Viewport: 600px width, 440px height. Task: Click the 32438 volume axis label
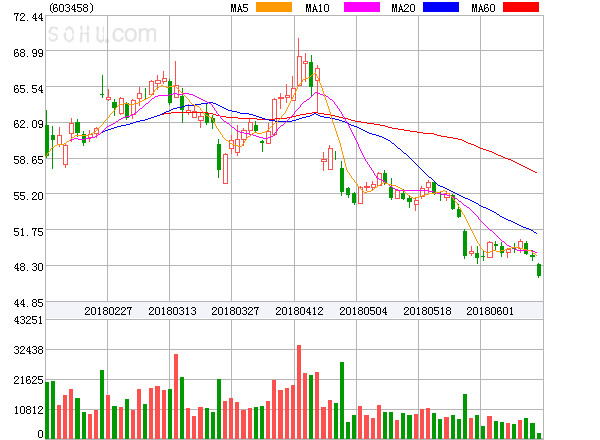tap(28, 350)
